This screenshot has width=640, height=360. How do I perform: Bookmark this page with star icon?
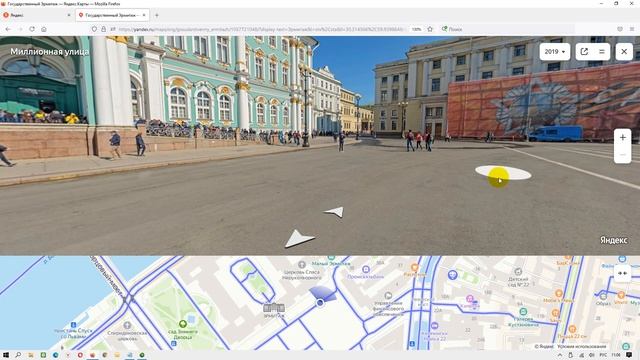tap(430, 29)
